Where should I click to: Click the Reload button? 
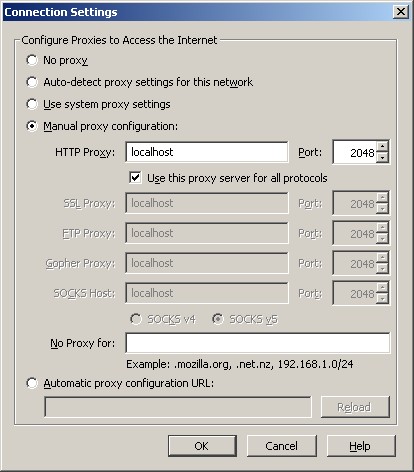click(x=355, y=407)
